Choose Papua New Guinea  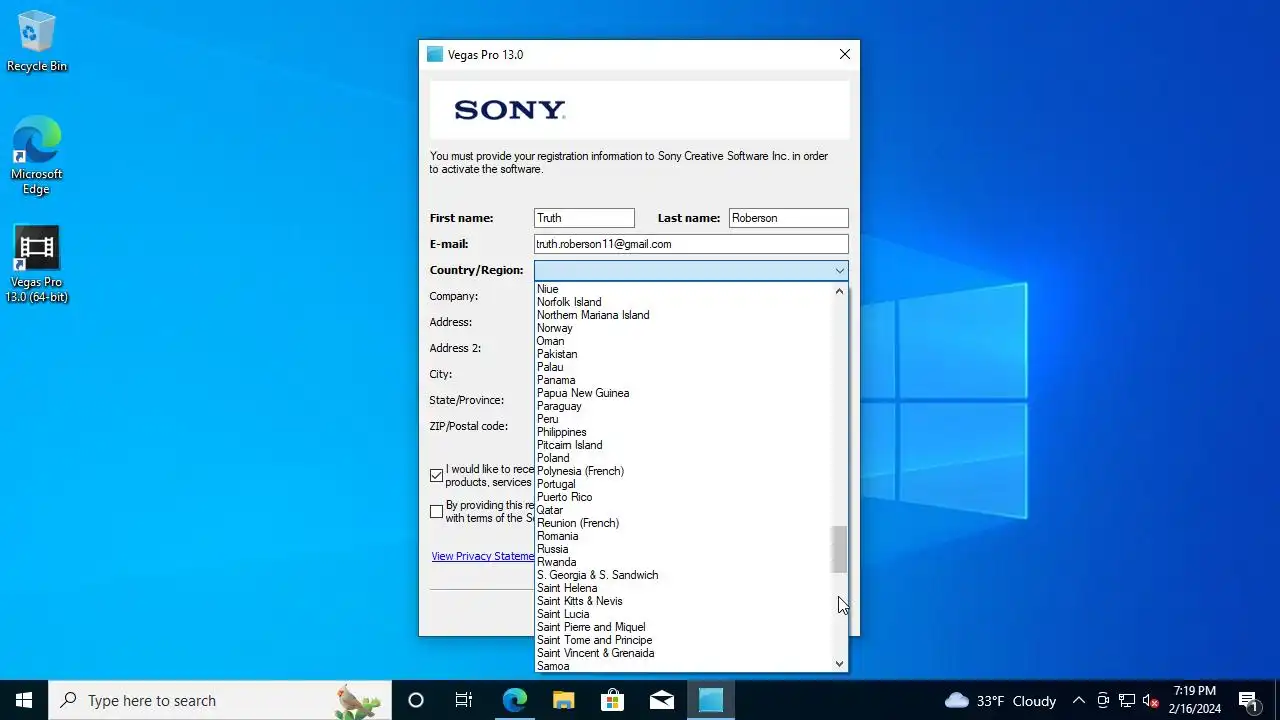[683, 393]
